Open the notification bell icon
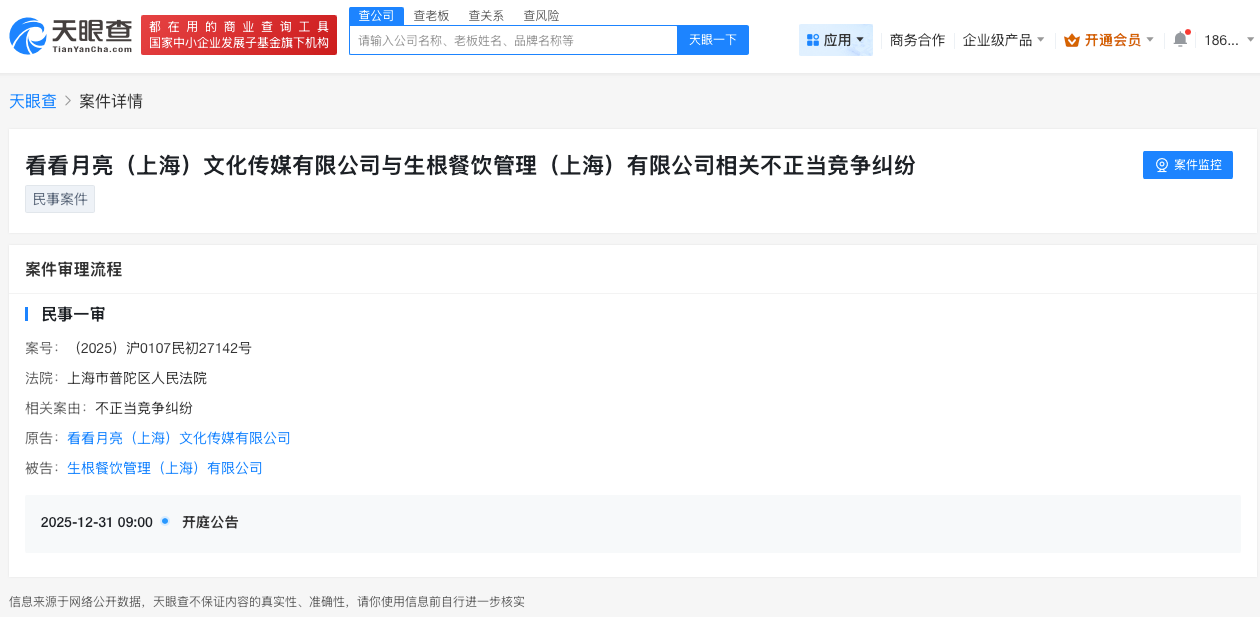Screen dimensions: 1260x617 pos(1179,38)
